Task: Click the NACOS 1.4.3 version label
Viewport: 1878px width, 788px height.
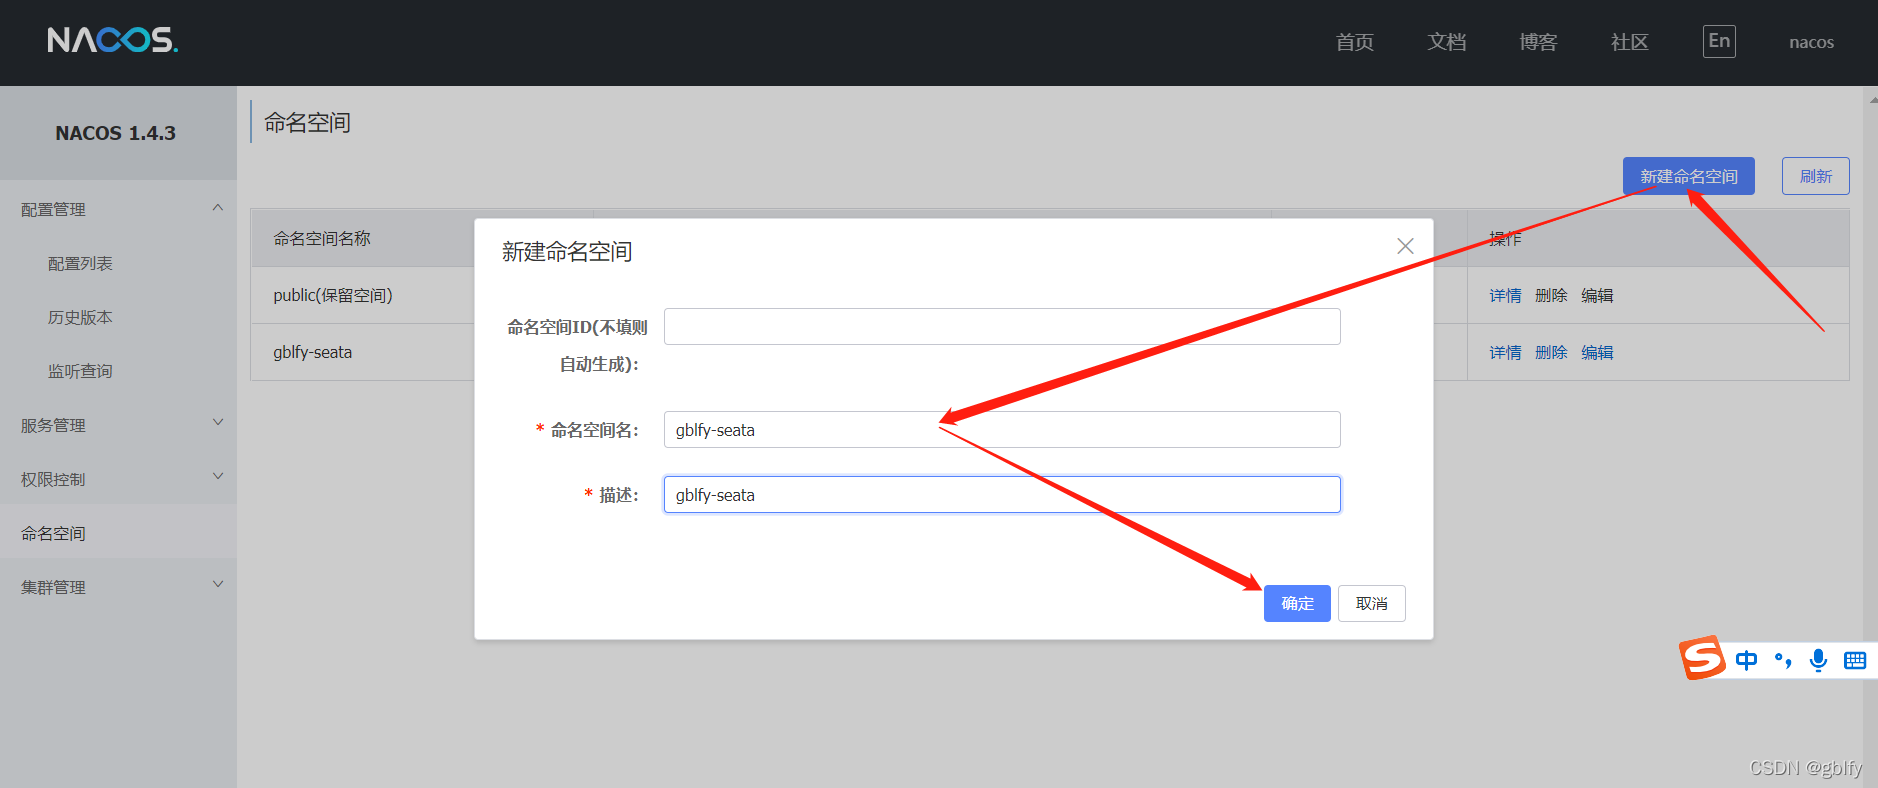Action: tap(116, 133)
